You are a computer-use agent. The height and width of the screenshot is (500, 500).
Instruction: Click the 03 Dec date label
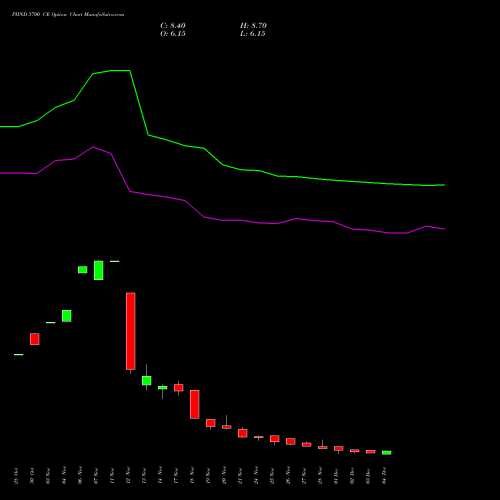click(x=368, y=476)
